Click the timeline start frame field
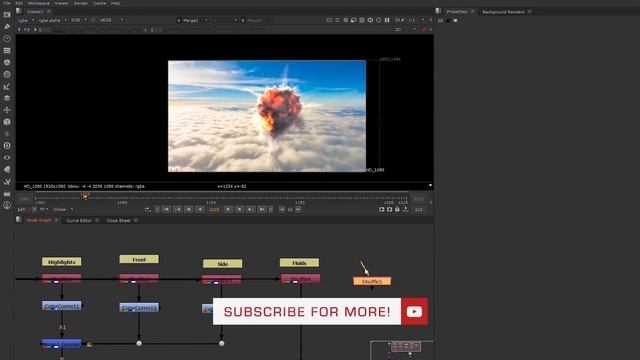 pos(24,199)
